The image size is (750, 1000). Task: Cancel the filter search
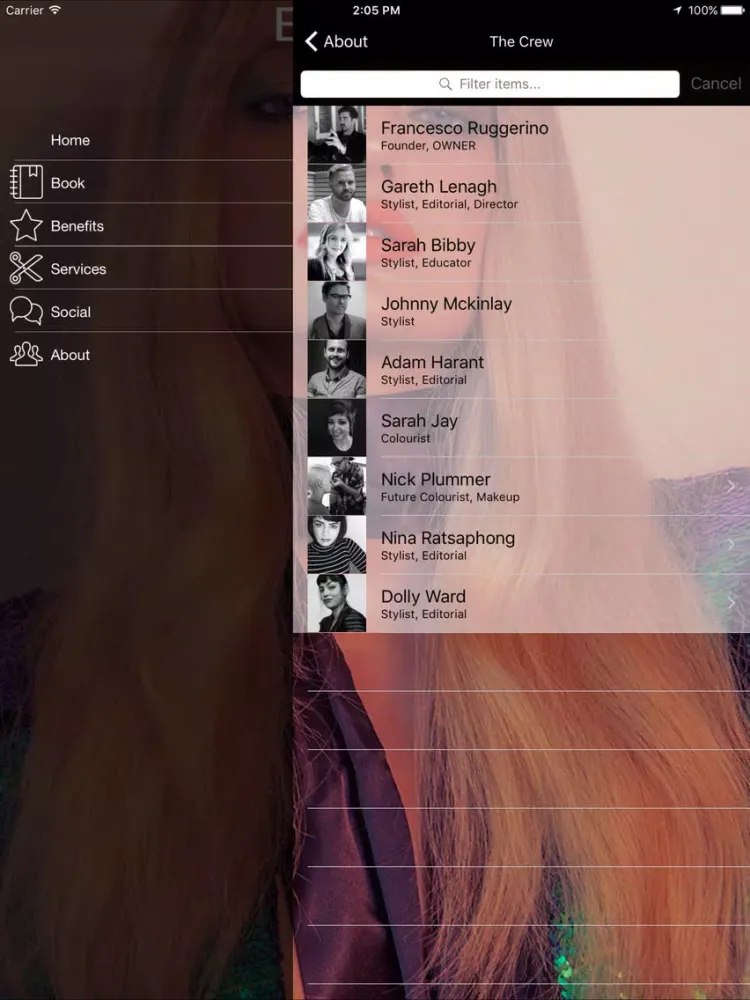[x=716, y=84]
